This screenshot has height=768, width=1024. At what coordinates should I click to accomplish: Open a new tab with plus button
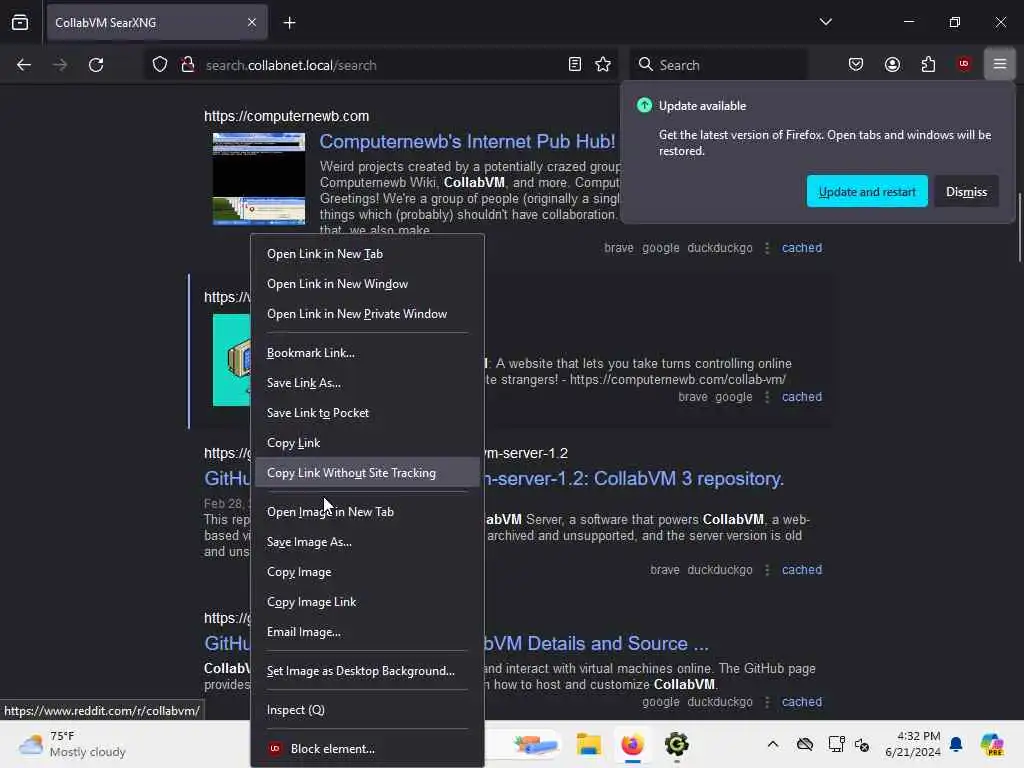pos(289,23)
